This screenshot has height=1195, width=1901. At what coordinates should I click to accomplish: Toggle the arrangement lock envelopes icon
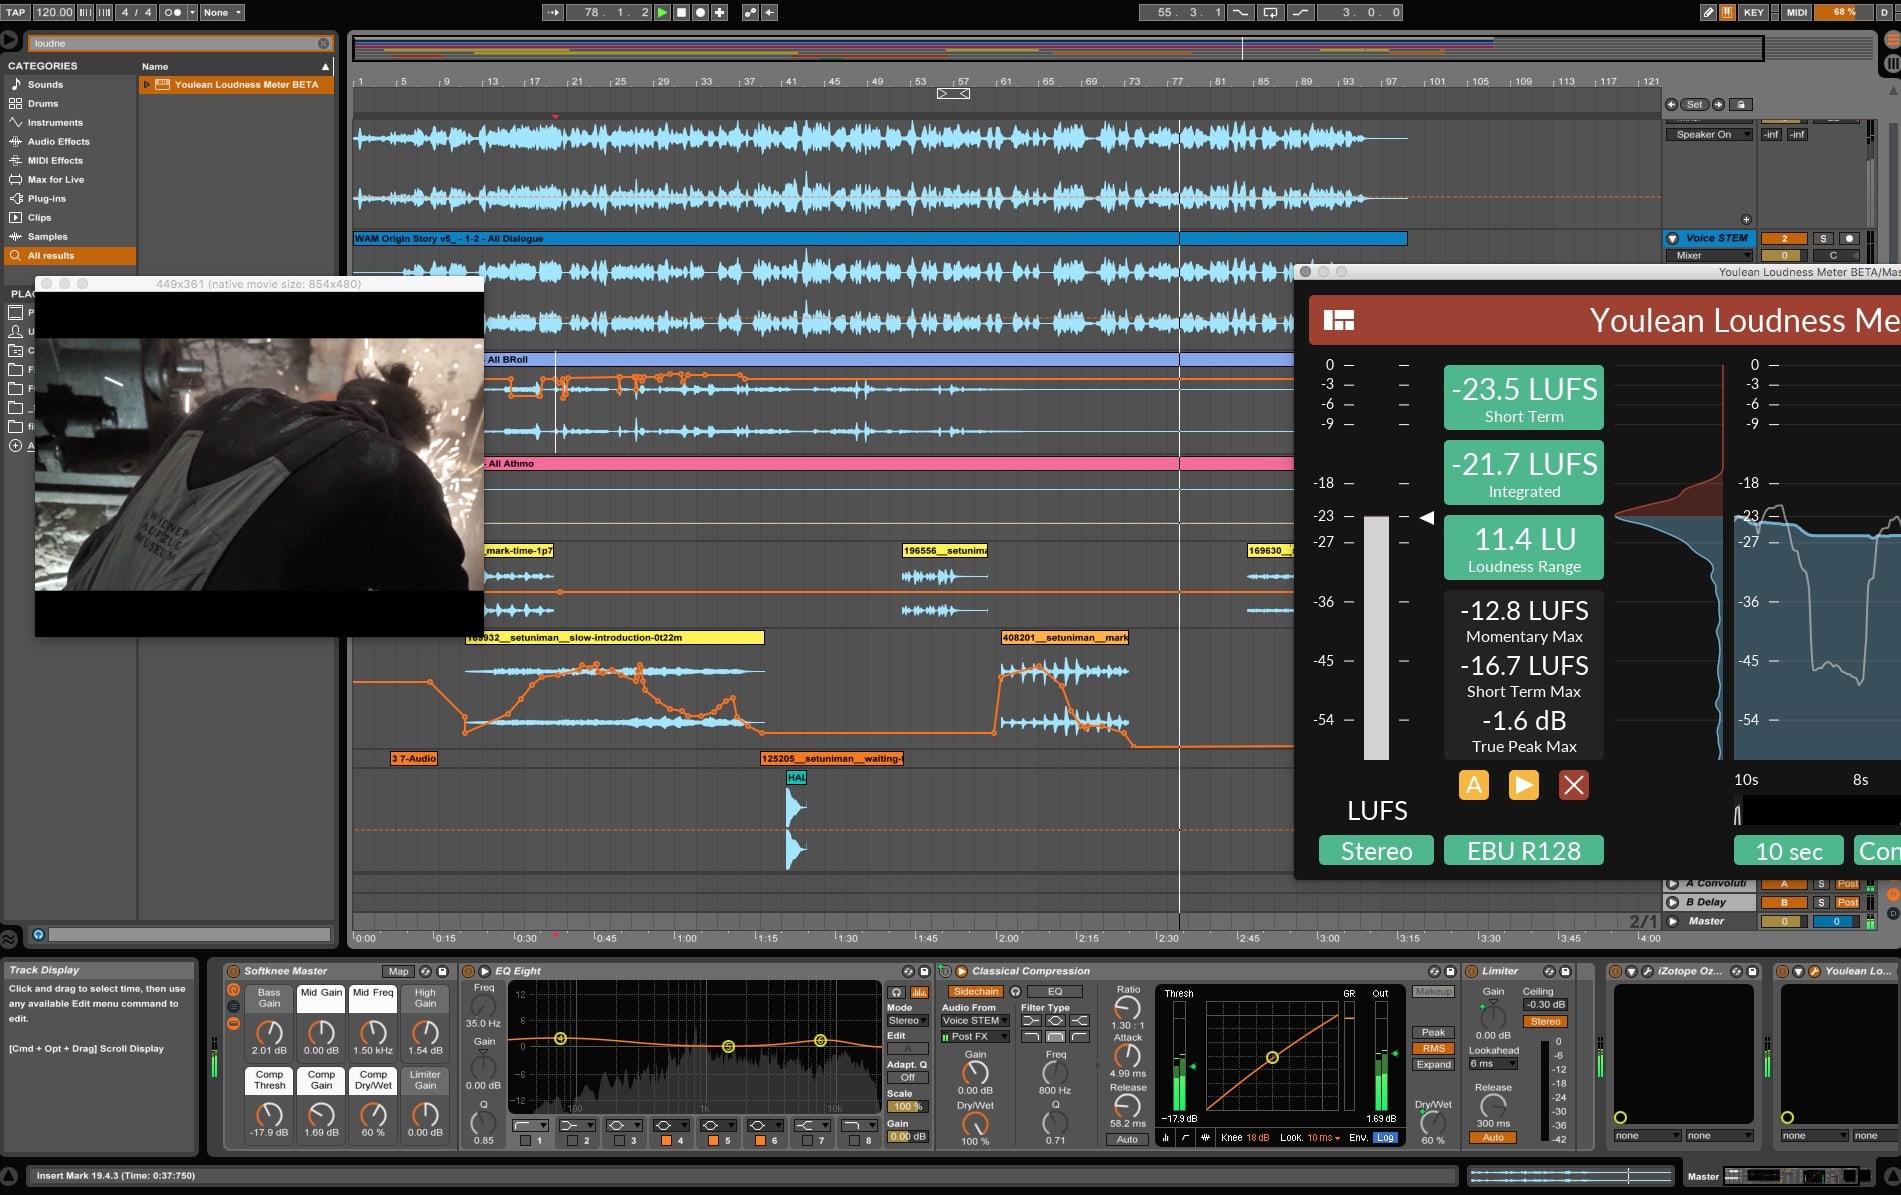point(1741,104)
